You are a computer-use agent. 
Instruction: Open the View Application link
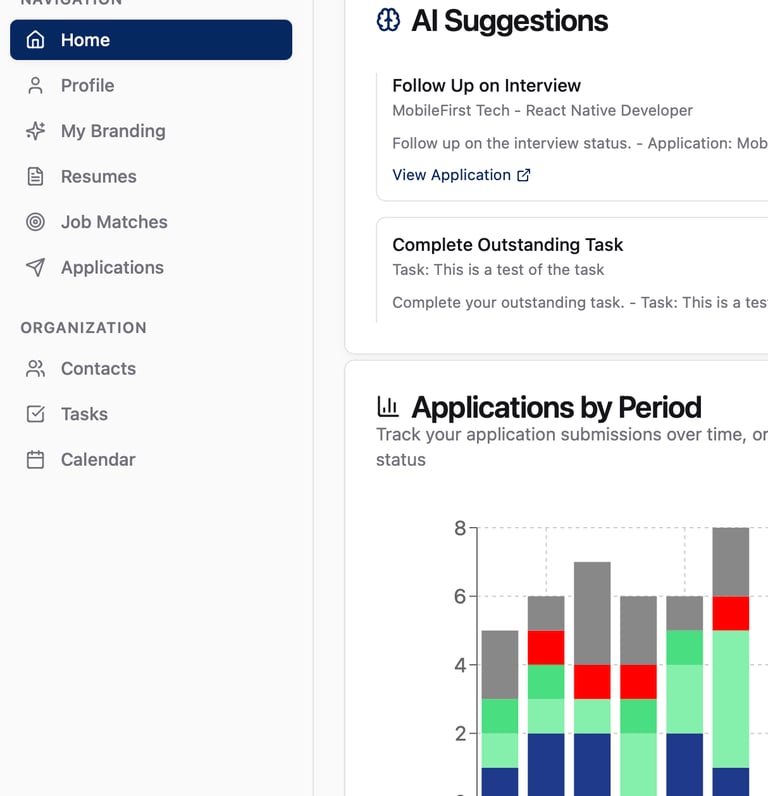(x=451, y=175)
